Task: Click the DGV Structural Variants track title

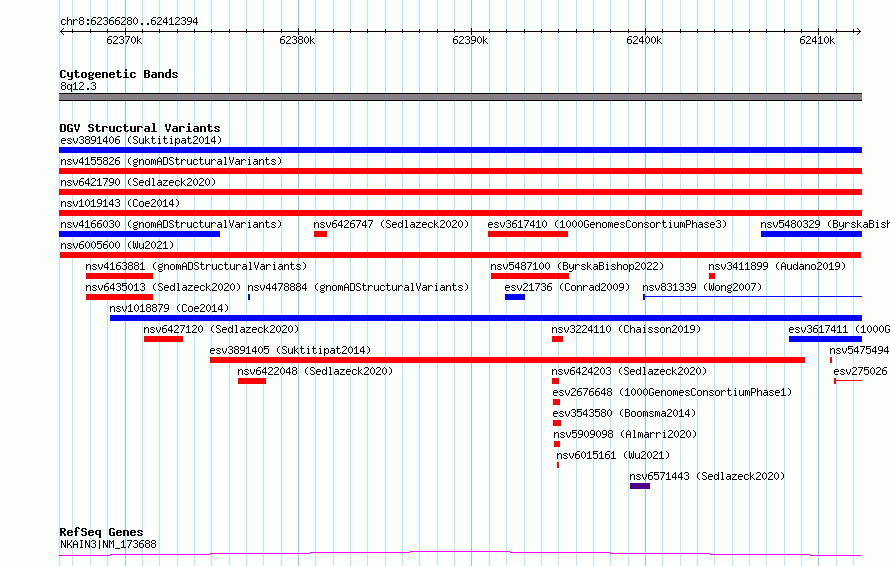Action: [x=140, y=128]
